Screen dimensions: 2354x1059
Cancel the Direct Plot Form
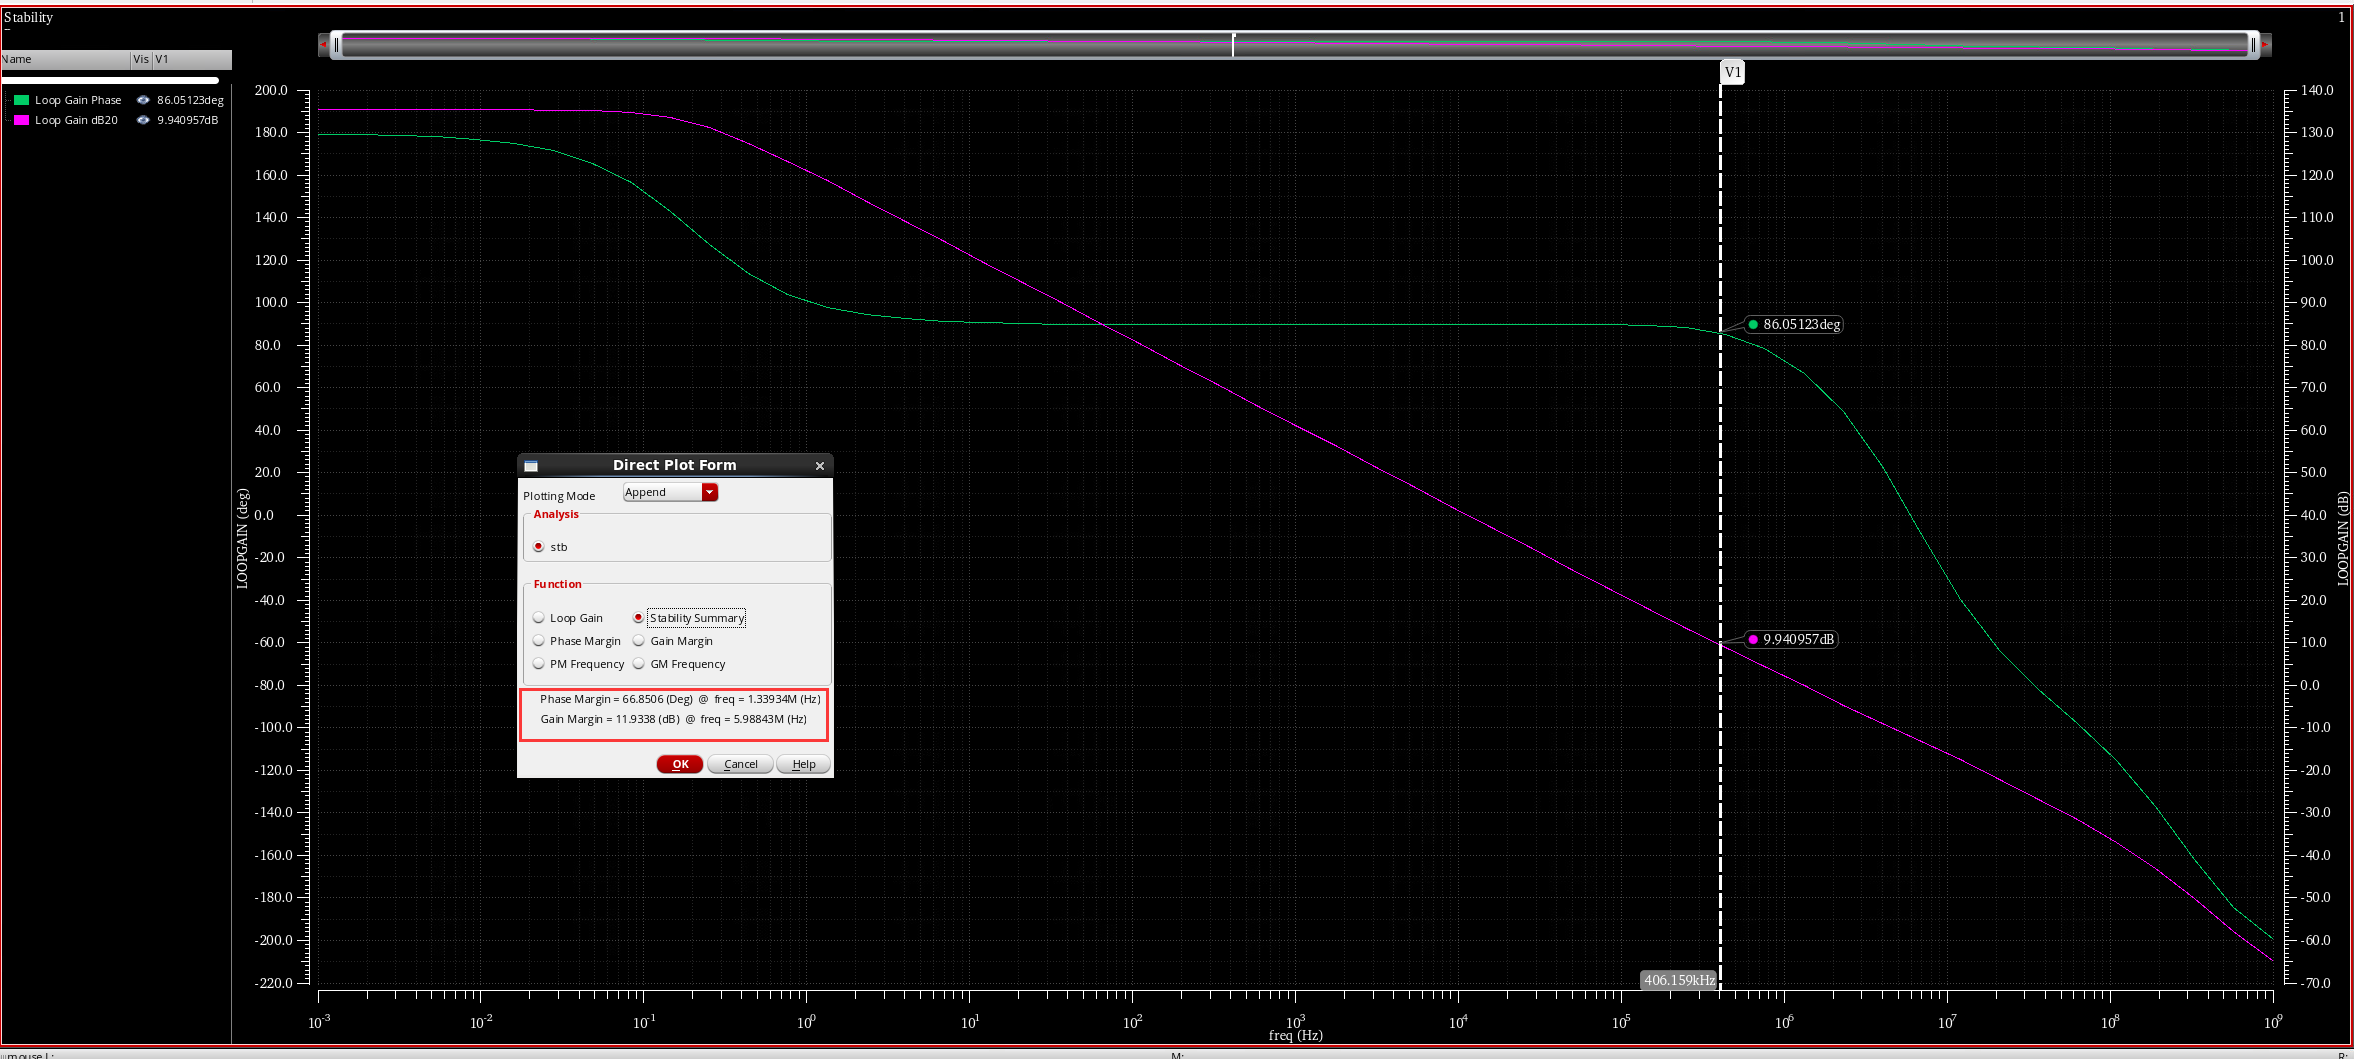point(740,764)
